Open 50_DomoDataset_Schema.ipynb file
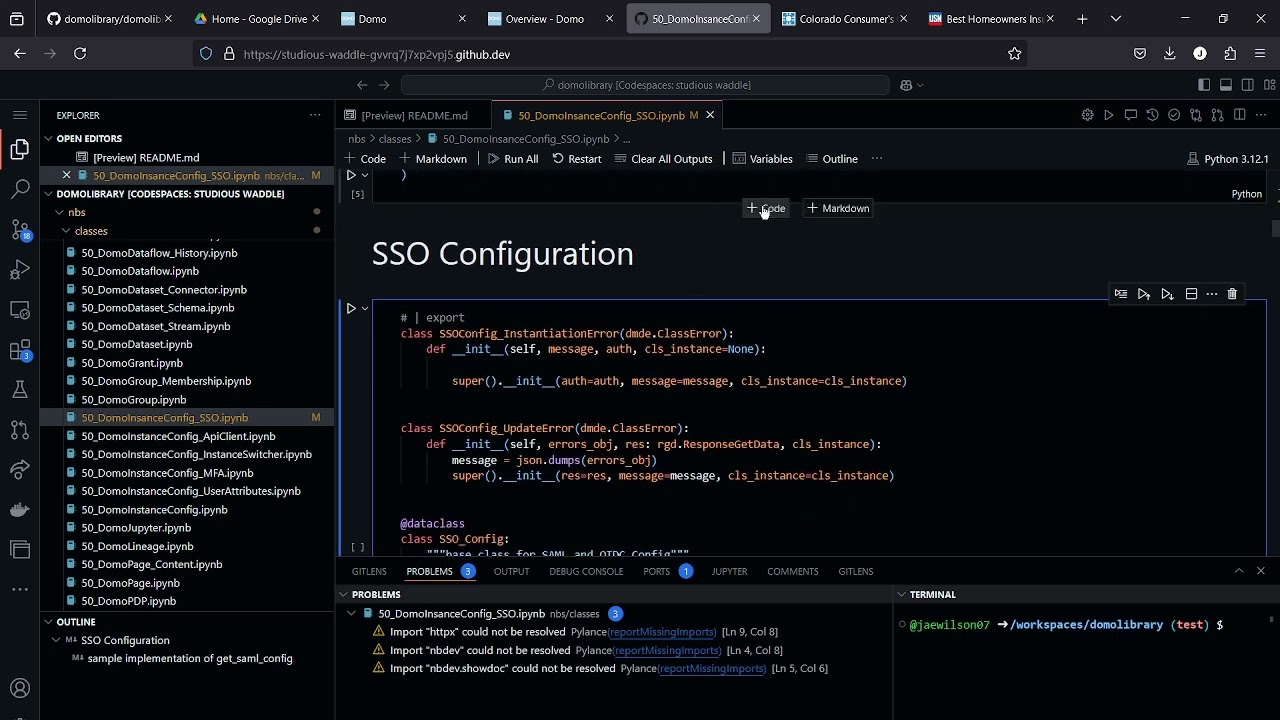 pos(158,308)
